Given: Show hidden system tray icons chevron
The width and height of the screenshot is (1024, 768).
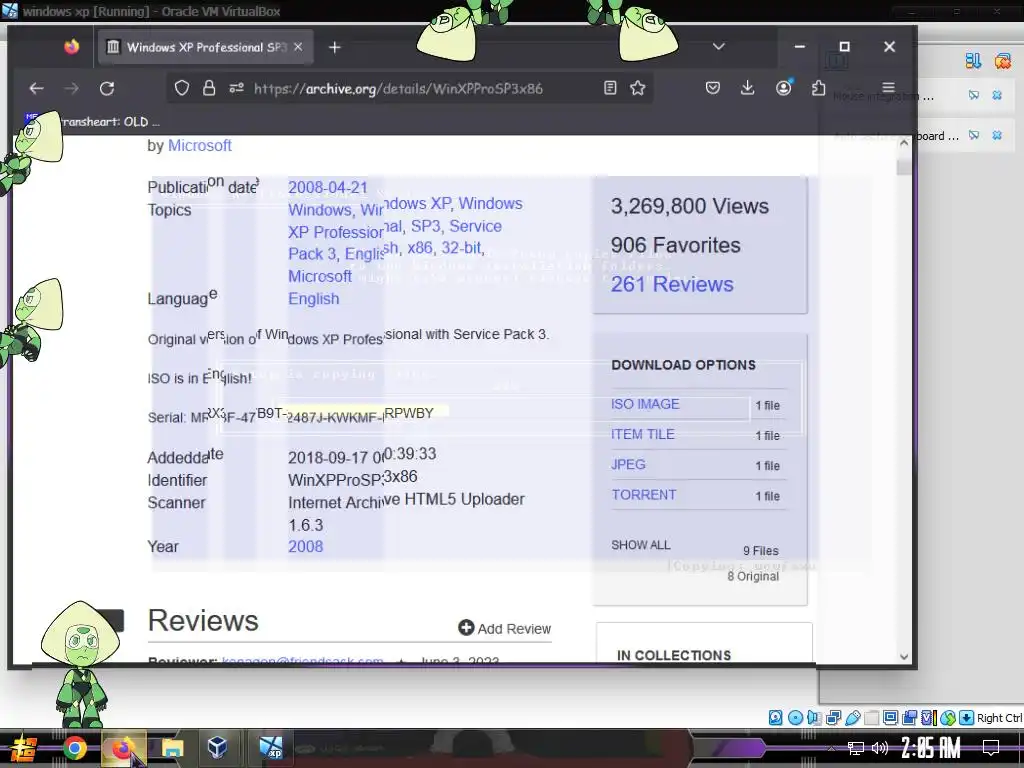Looking at the screenshot, I should click(x=831, y=748).
